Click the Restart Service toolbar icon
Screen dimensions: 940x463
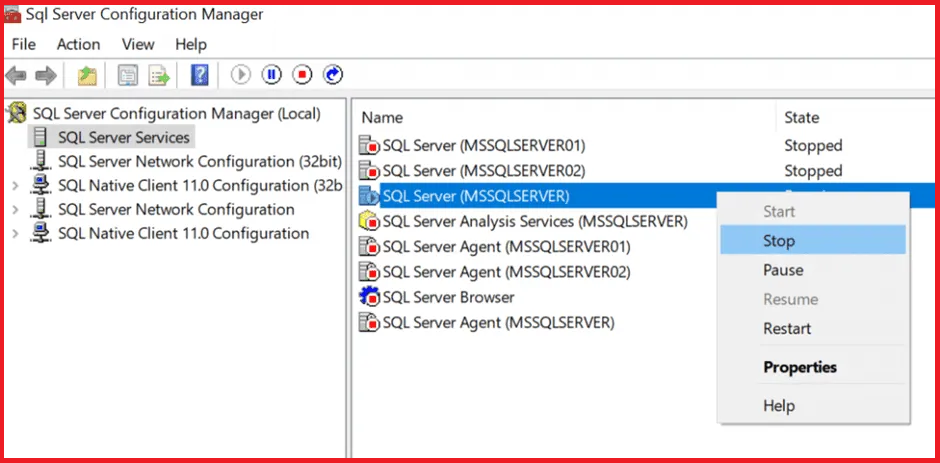pyautogui.click(x=333, y=75)
